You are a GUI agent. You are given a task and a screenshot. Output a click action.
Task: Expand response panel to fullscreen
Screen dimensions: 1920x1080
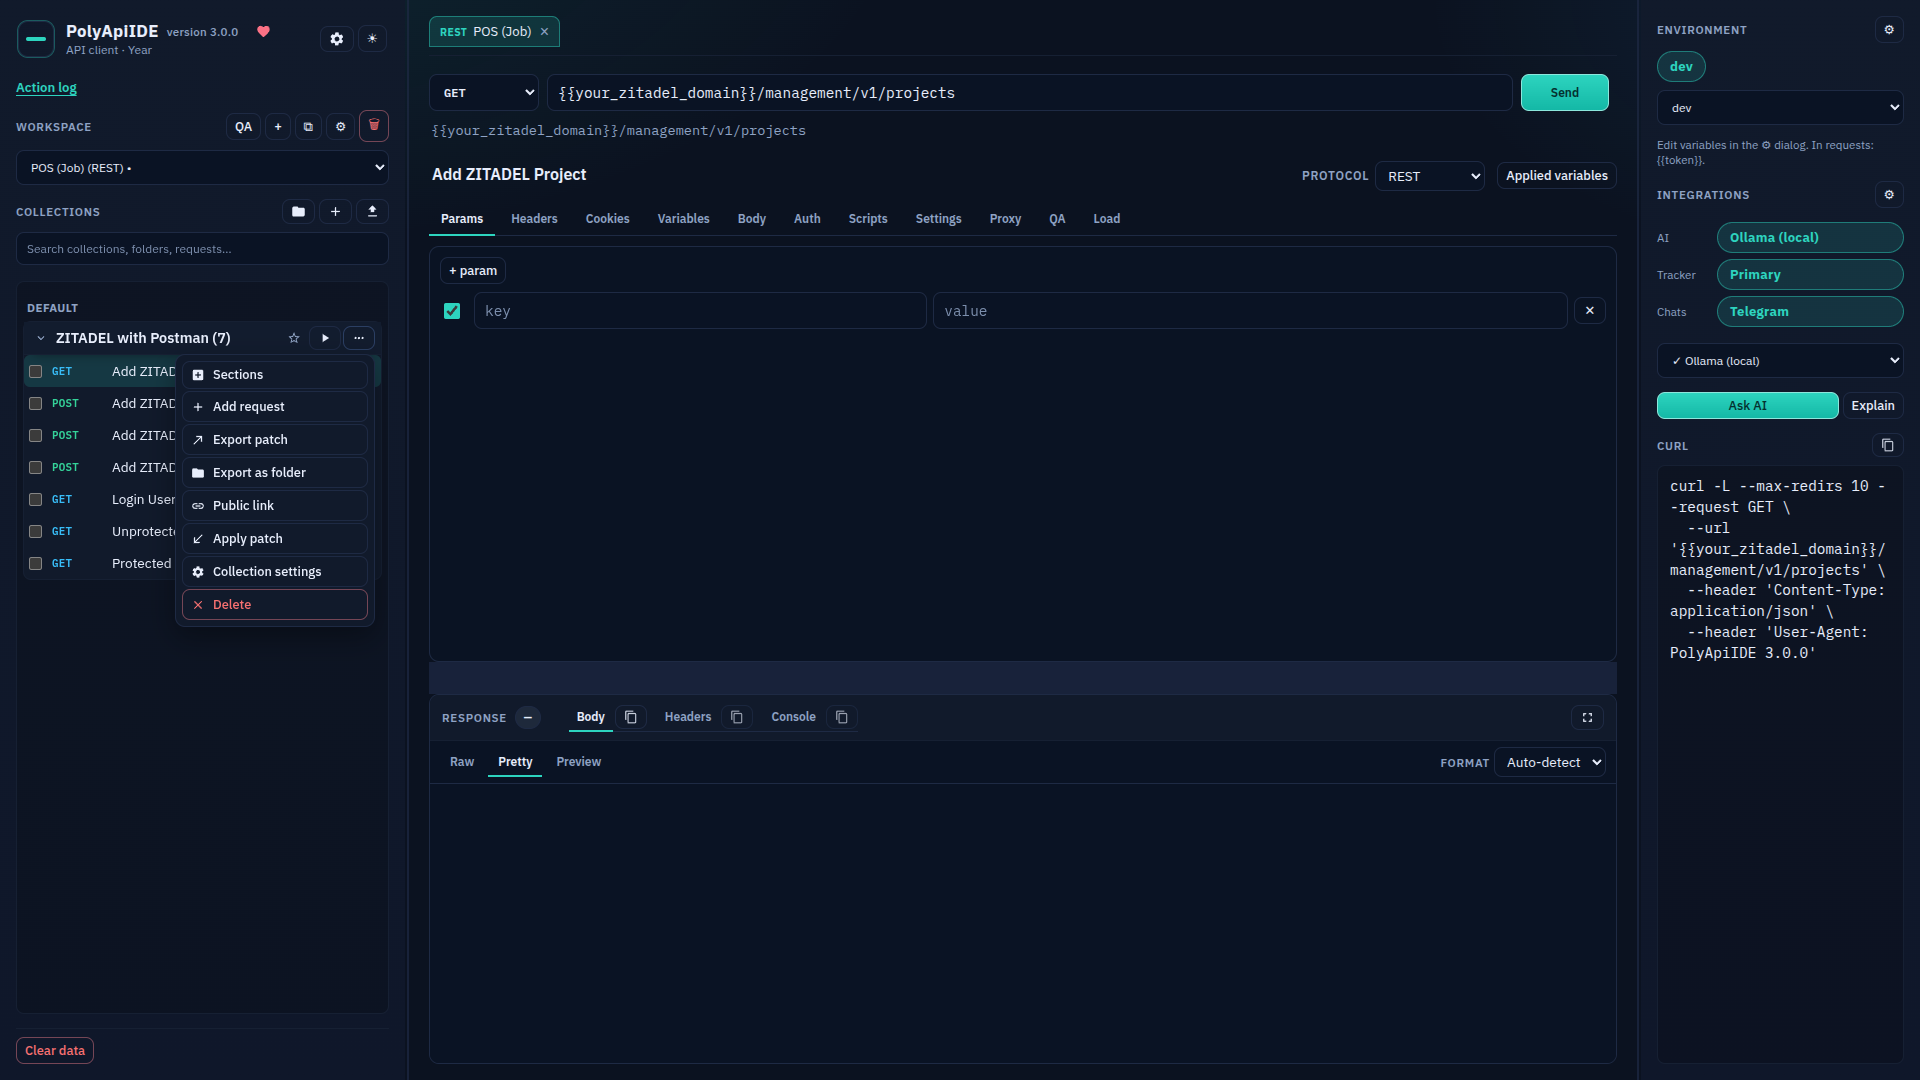click(x=1587, y=717)
